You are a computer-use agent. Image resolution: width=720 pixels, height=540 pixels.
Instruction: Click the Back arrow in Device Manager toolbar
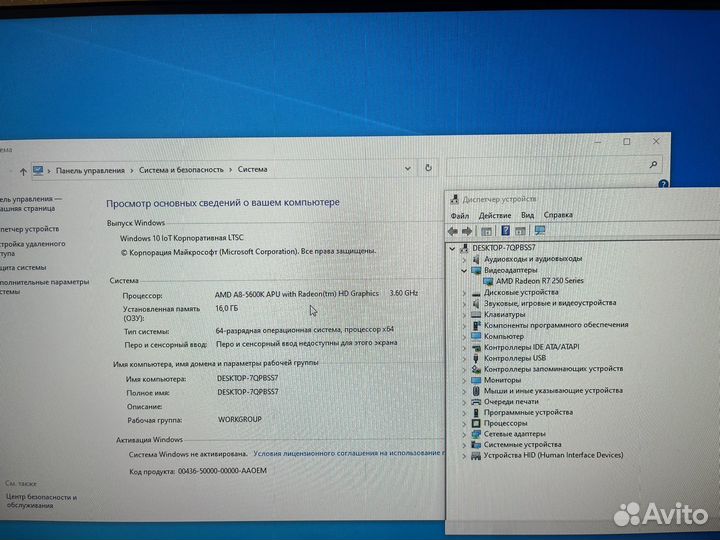click(x=453, y=231)
